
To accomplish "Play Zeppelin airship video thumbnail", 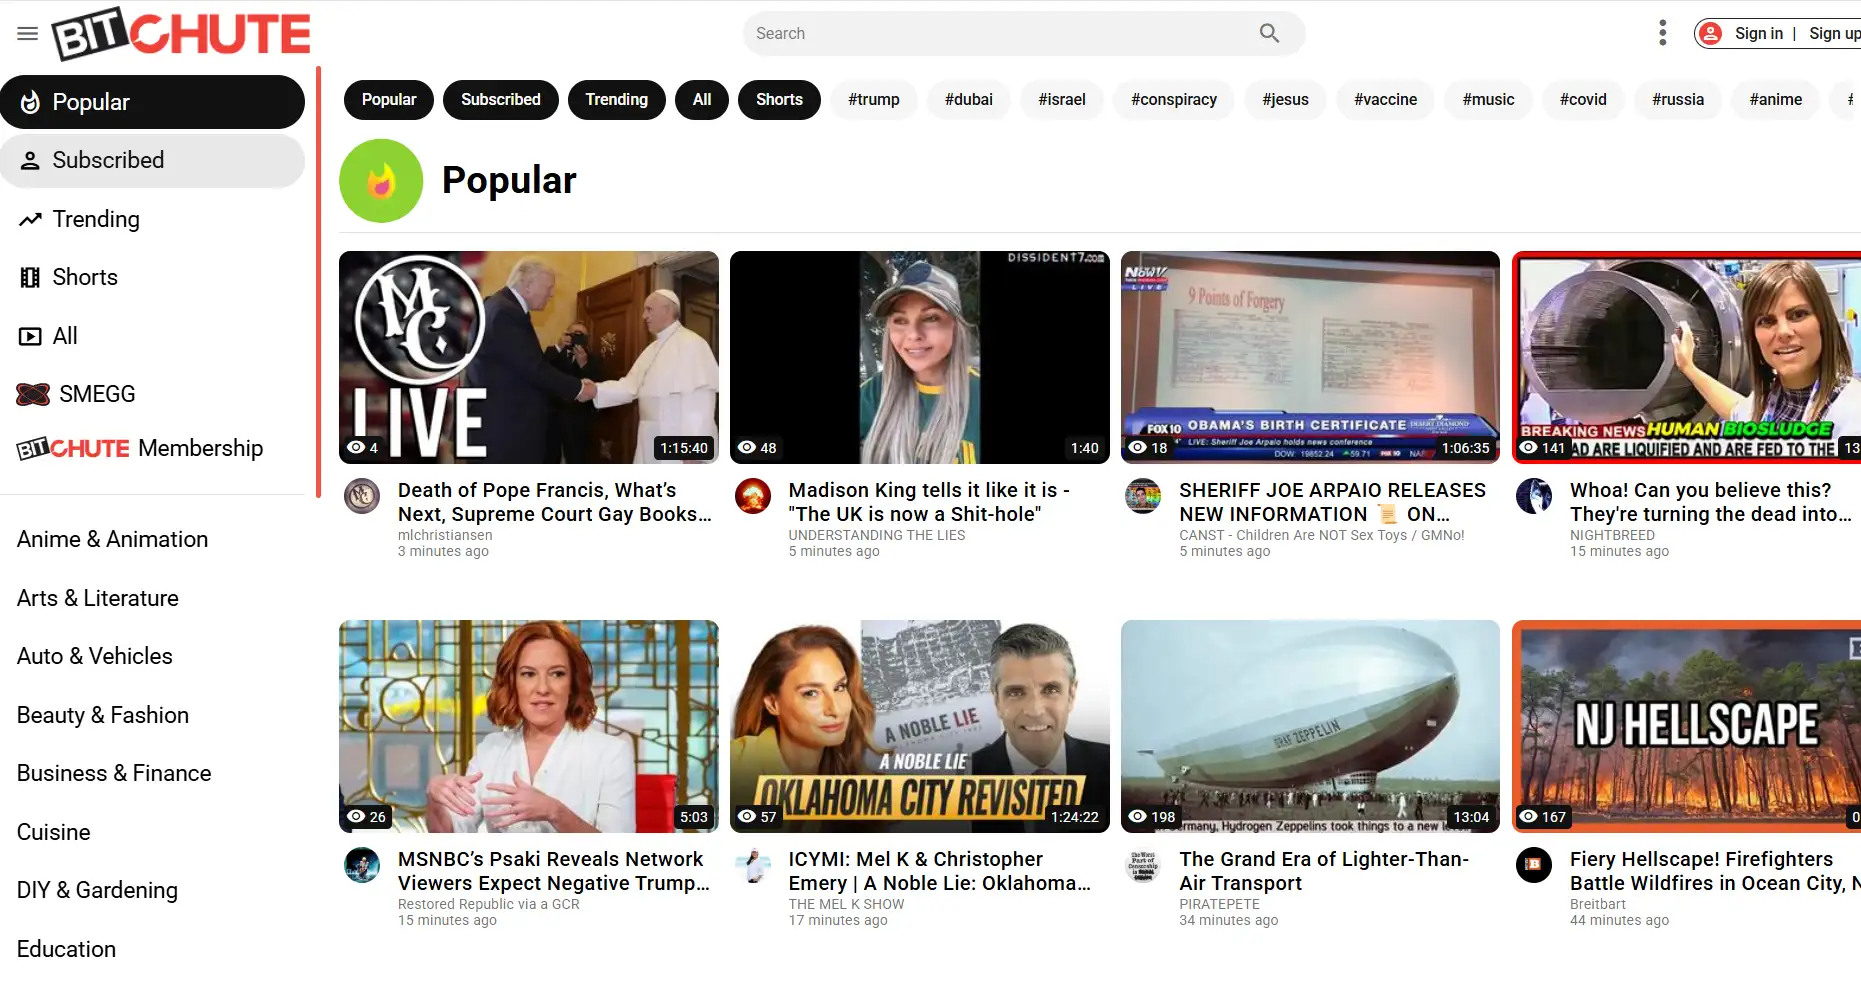I will click(x=1310, y=726).
